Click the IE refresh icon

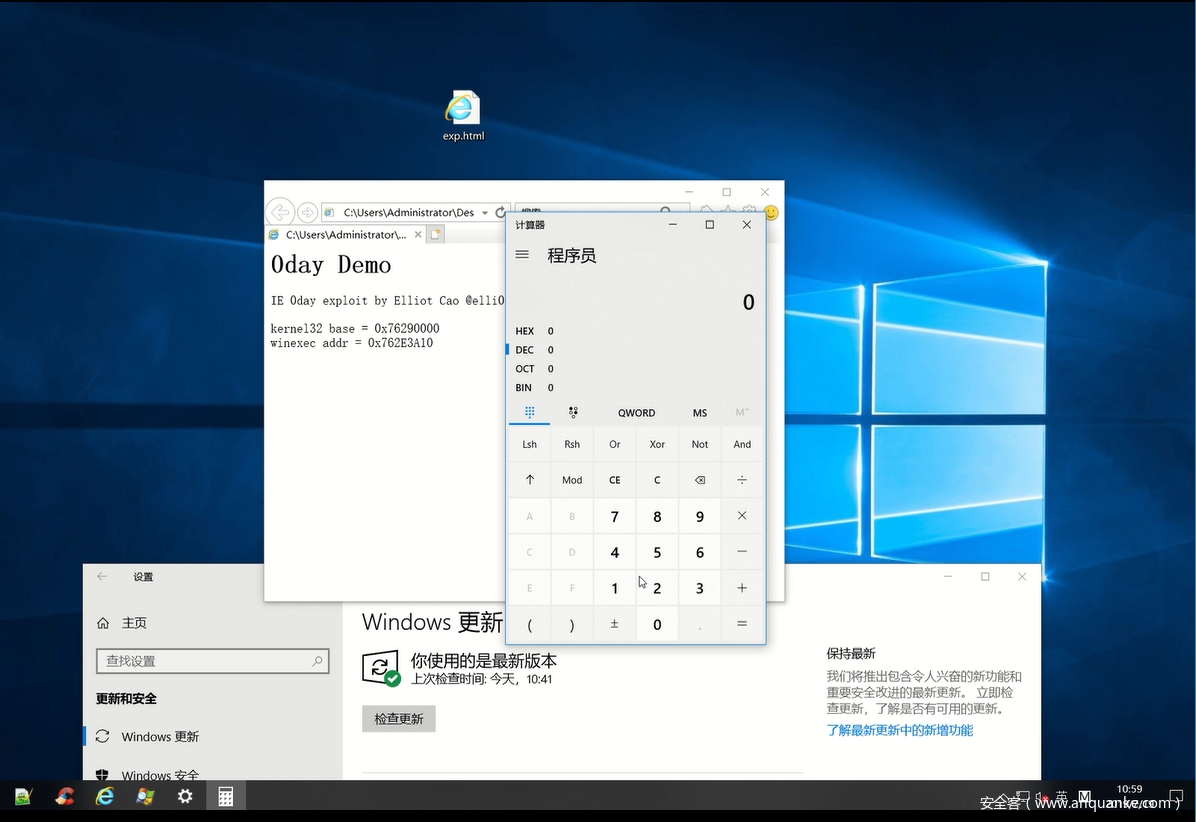(501, 213)
